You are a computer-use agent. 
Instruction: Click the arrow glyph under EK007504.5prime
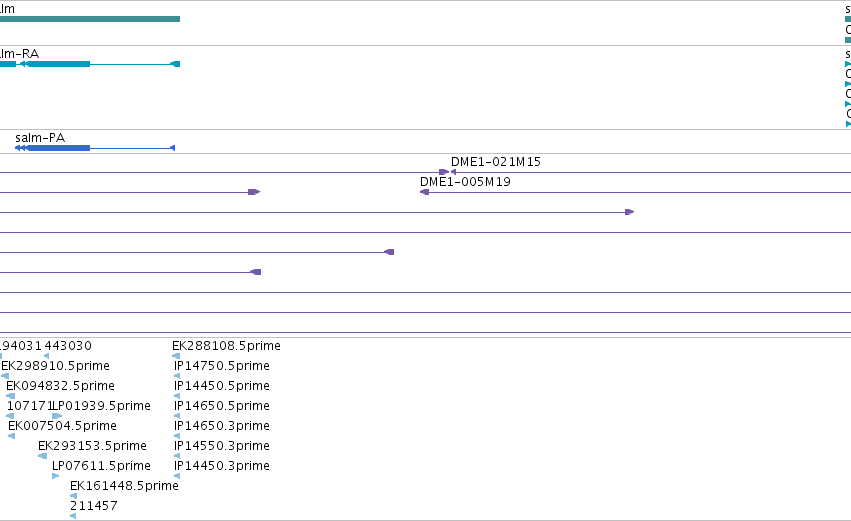coord(11,436)
